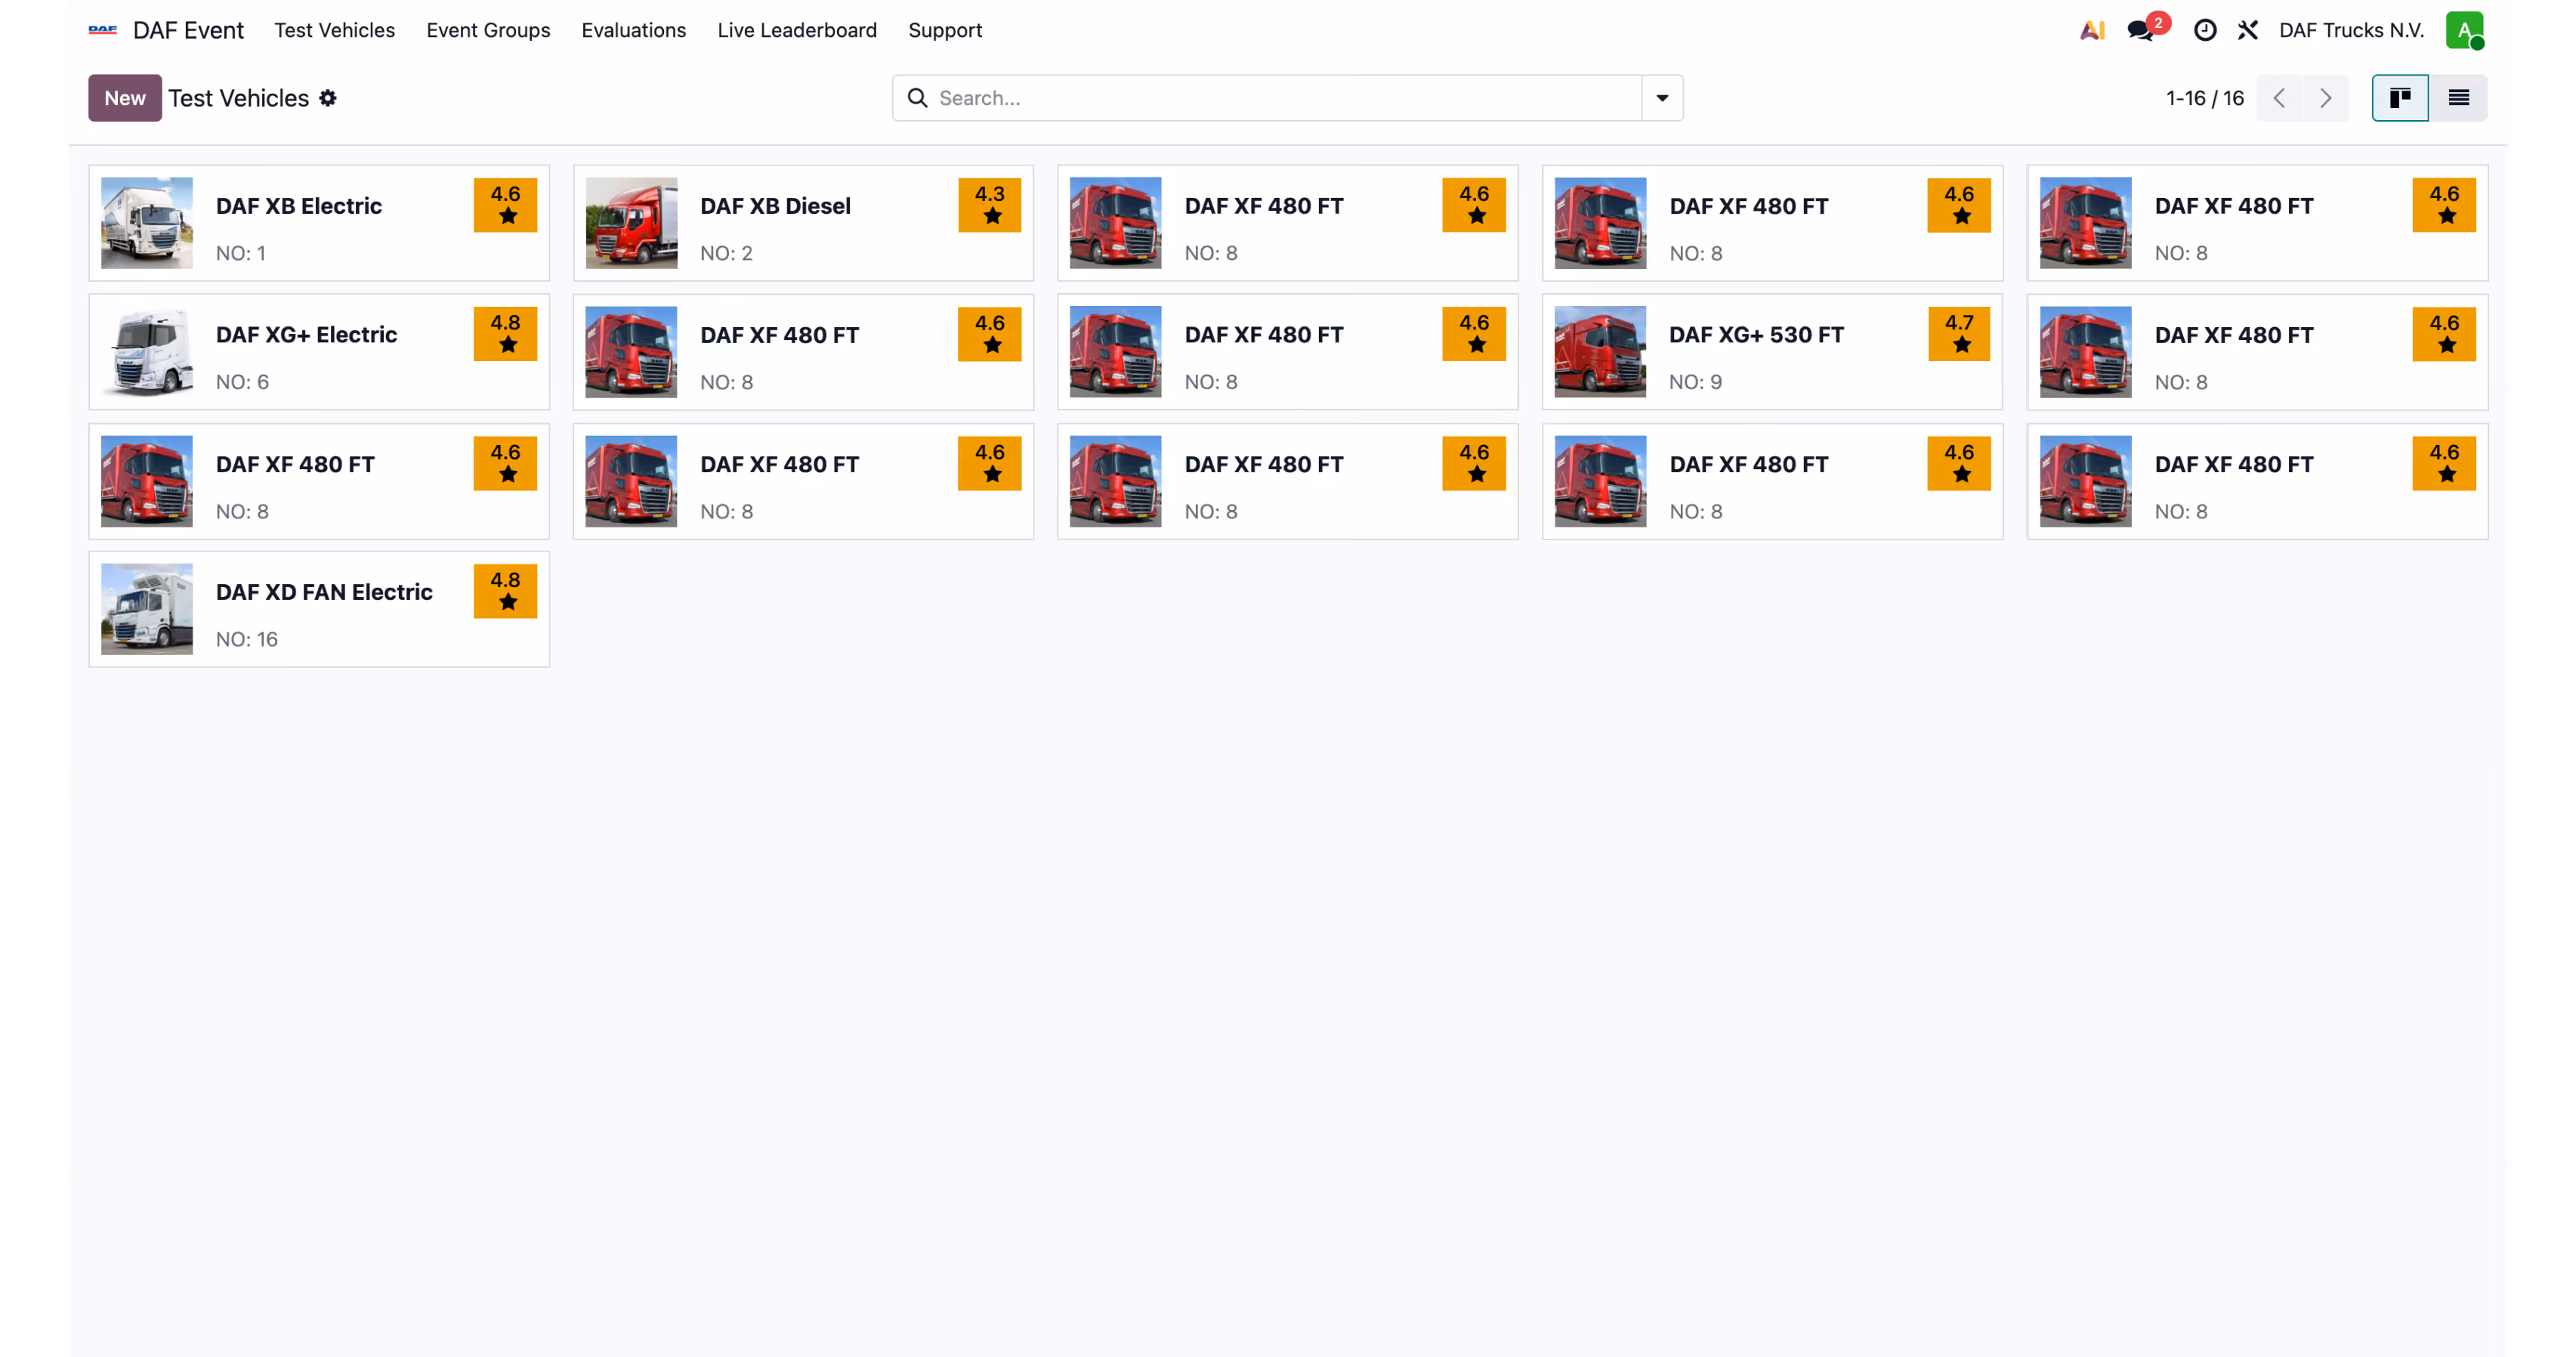Switch to Kanban view
2576x1357 pixels.
2400,98
